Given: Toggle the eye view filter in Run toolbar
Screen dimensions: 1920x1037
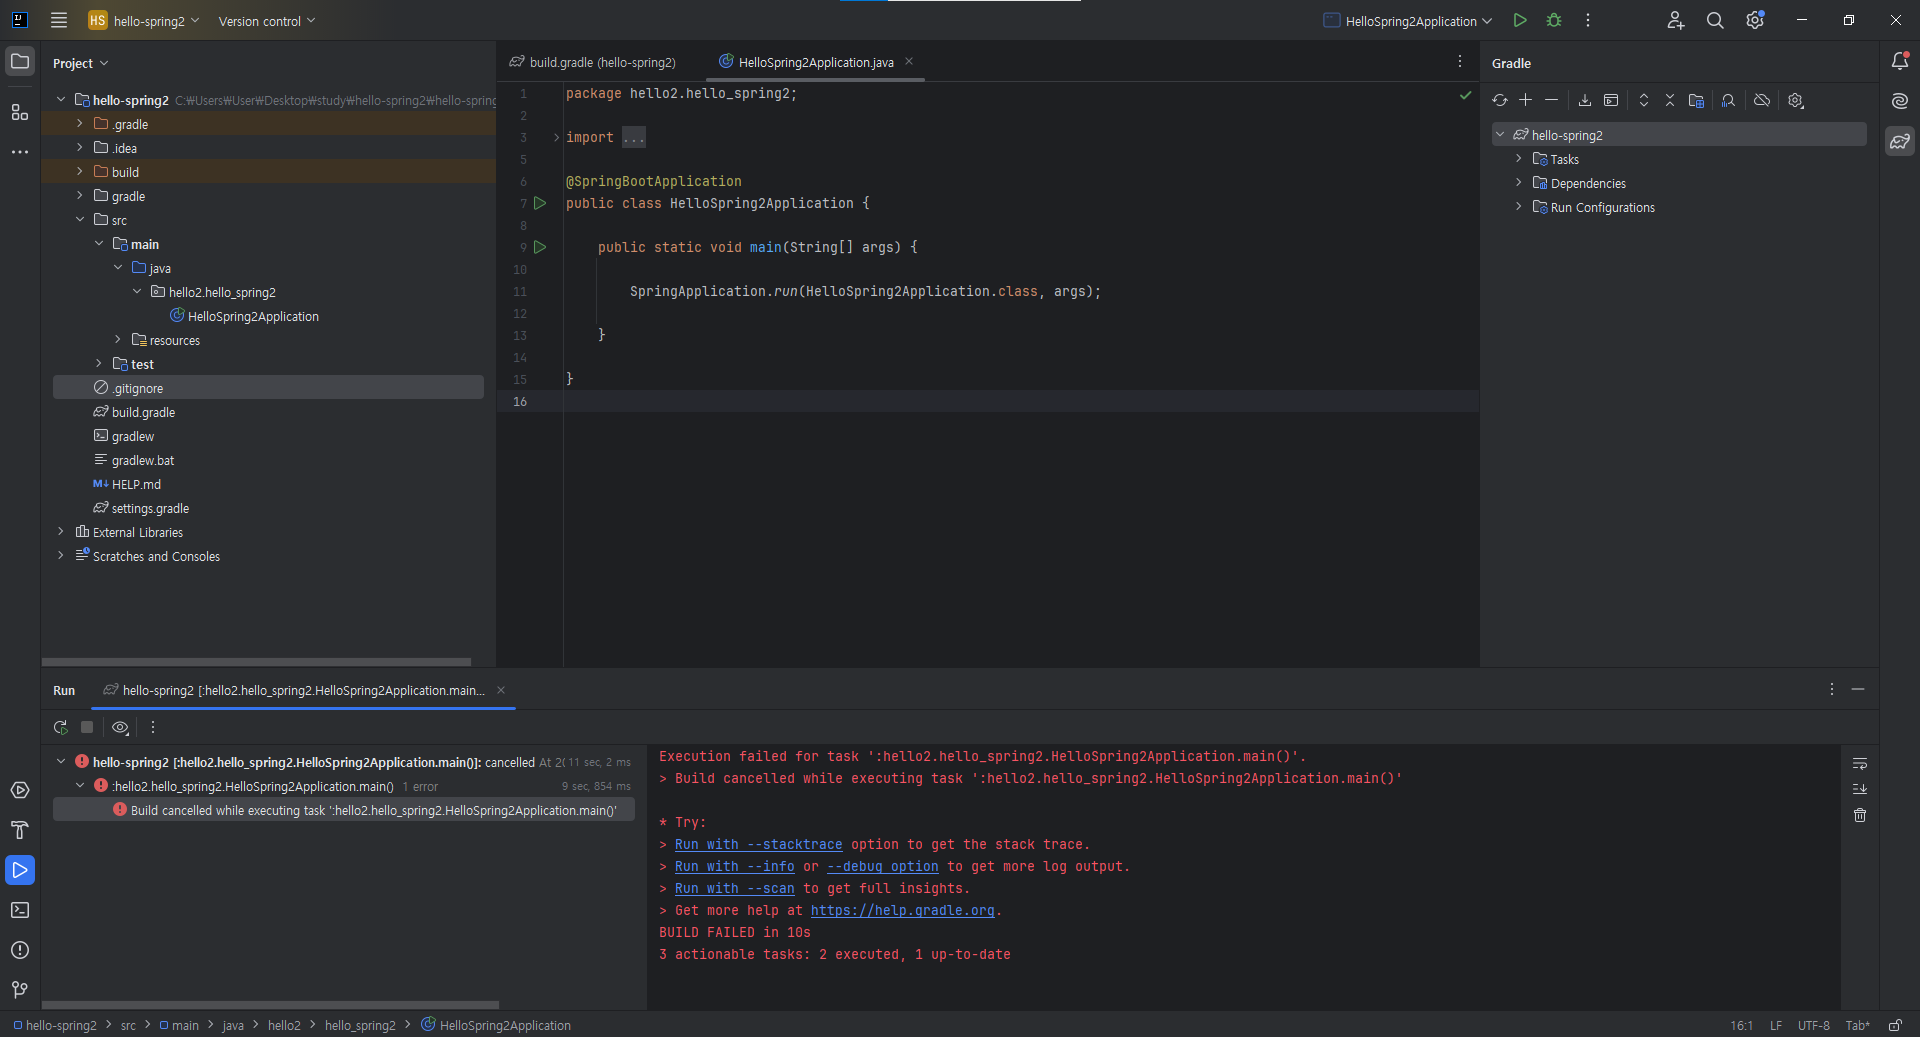Looking at the screenshot, I should tap(121, 727).
